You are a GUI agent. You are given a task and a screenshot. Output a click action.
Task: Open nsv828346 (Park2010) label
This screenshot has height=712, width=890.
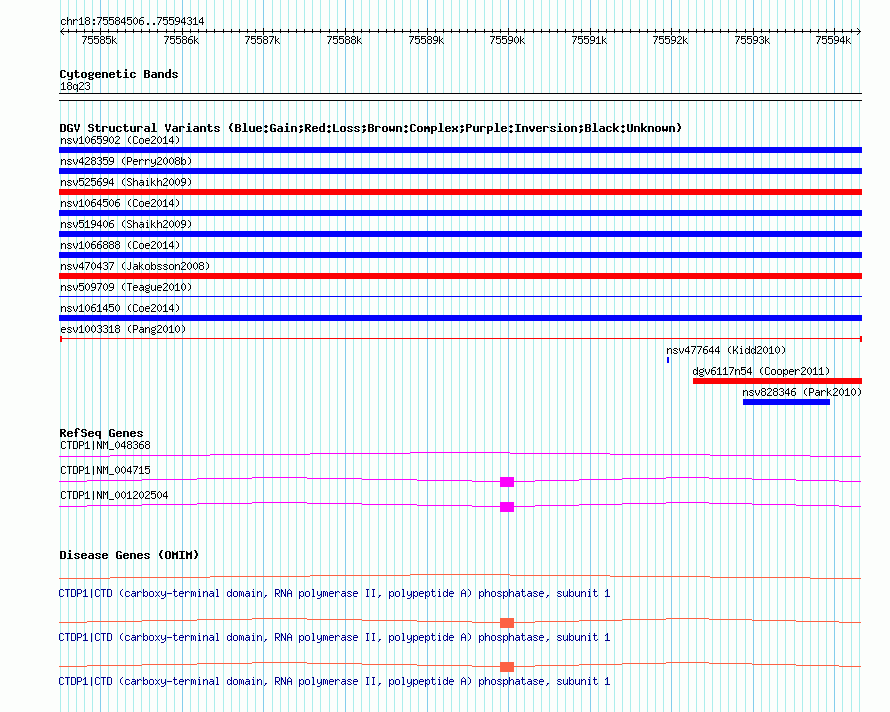click(x=802, y=392)
